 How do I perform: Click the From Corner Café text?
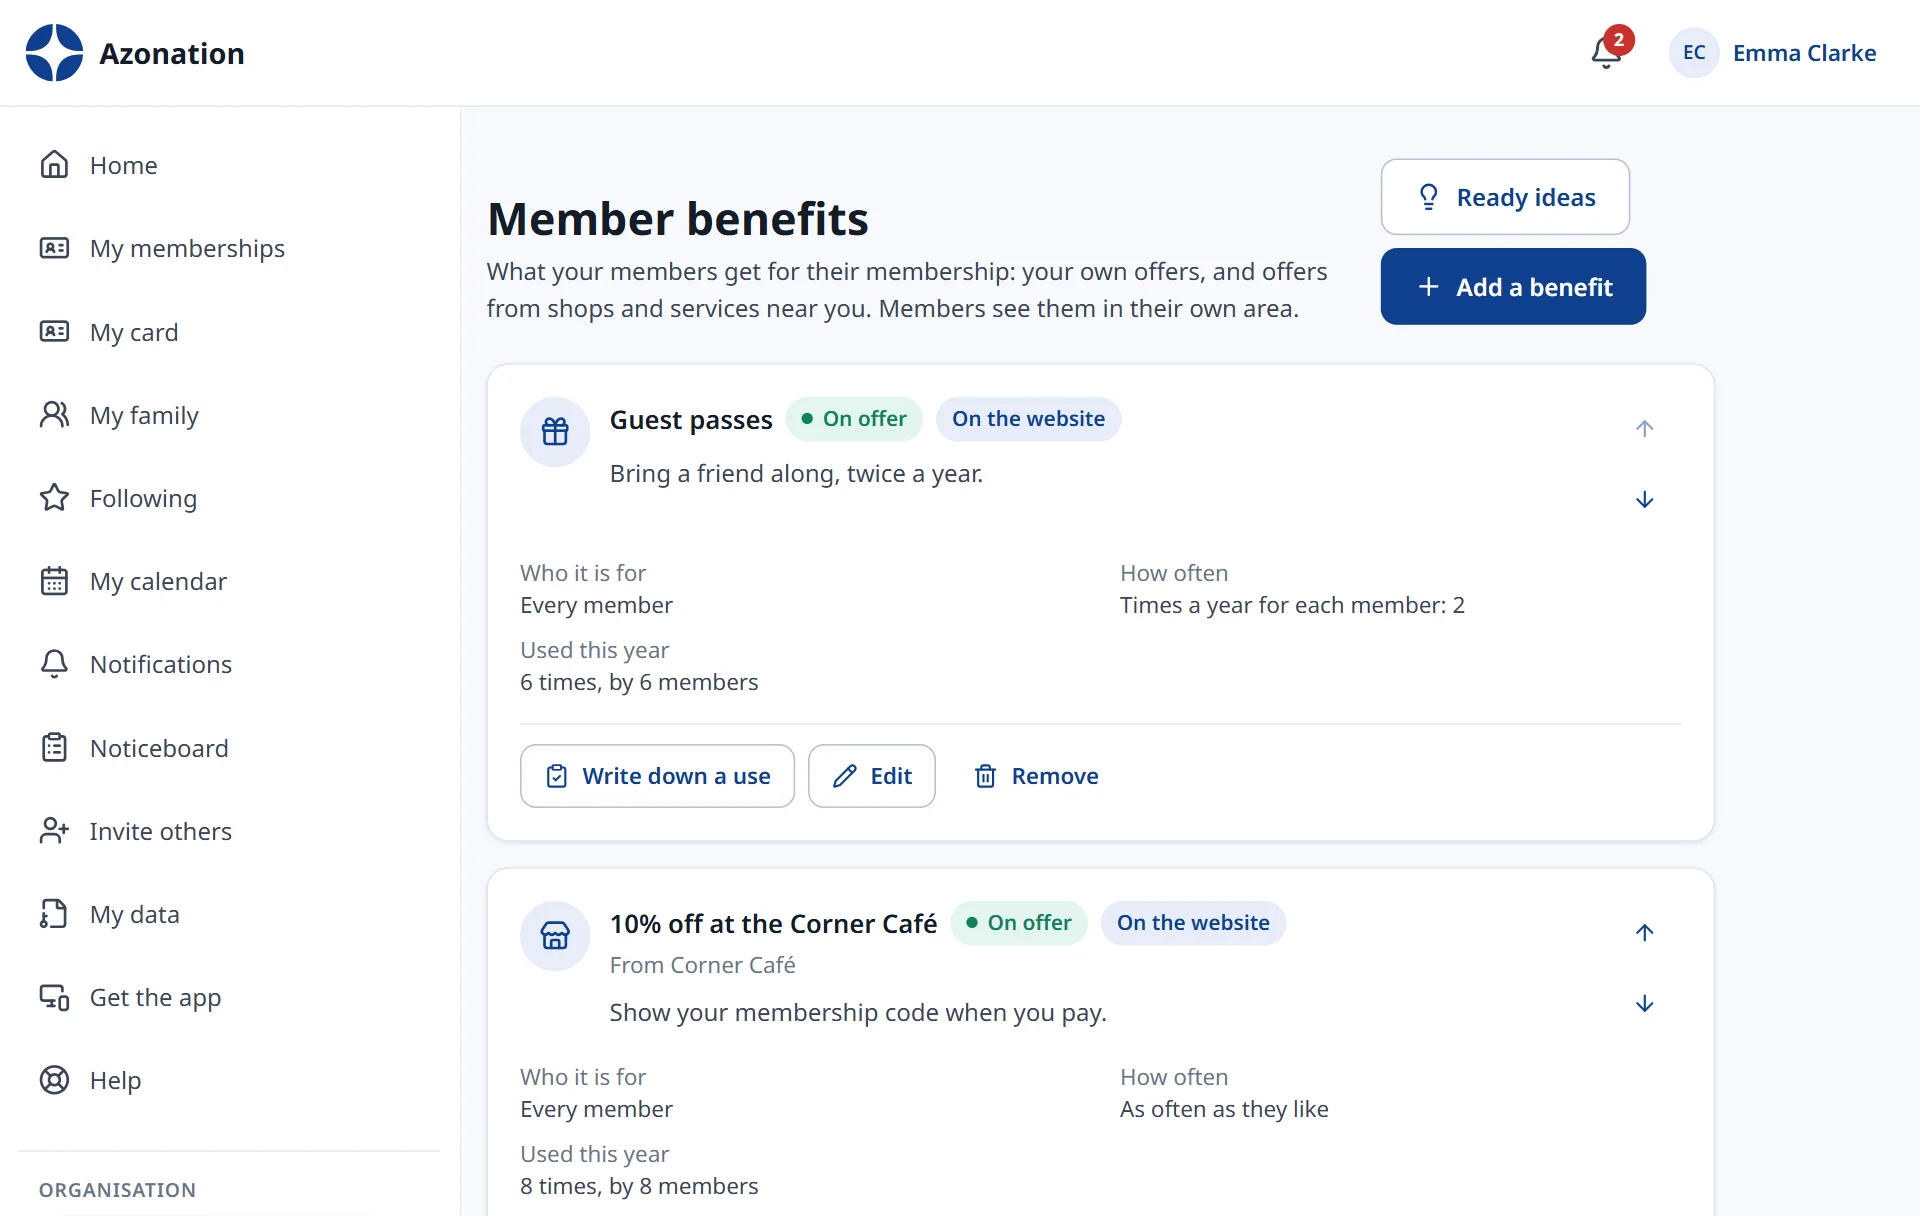coord(703,965)
